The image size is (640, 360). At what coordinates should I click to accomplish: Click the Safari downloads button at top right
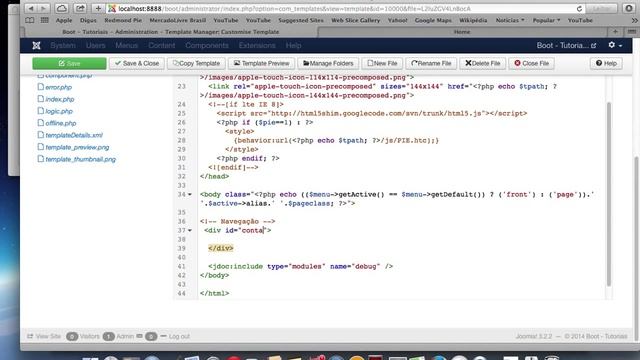pos(629,8)
